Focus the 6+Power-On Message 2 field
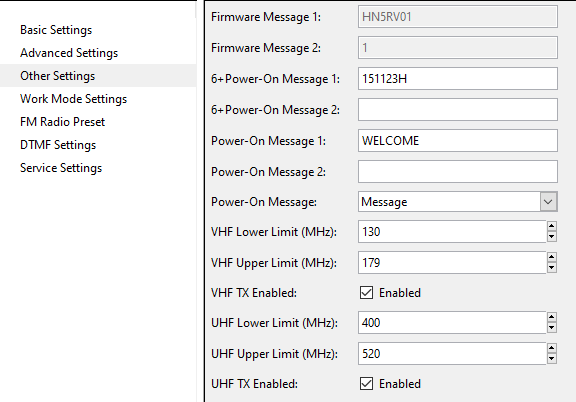This screenshot has width=576, height=402. pyautogui.click(x=458, y=110)
